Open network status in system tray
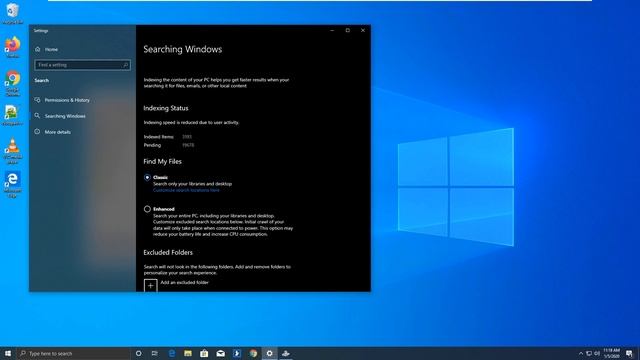The width and height of the screenshot is (640, 360). [589, 353]
